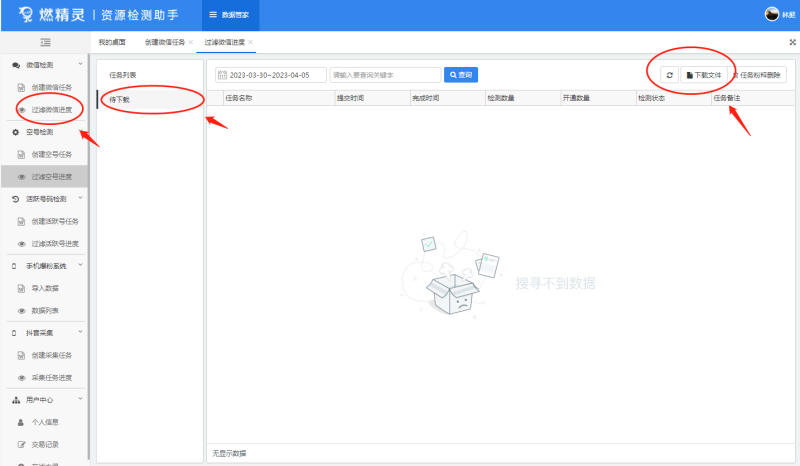
Task: Click the refresh icon beside 下载文件
Action: click(x=669, y=75)
